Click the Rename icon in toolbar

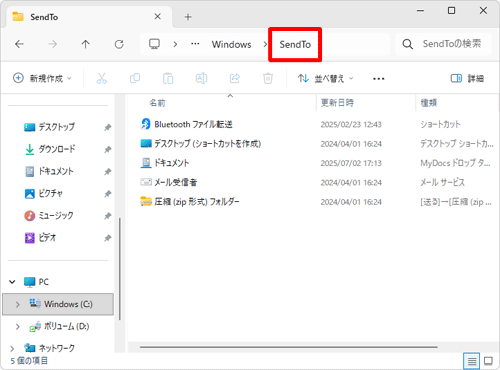[x=201, y=78]
